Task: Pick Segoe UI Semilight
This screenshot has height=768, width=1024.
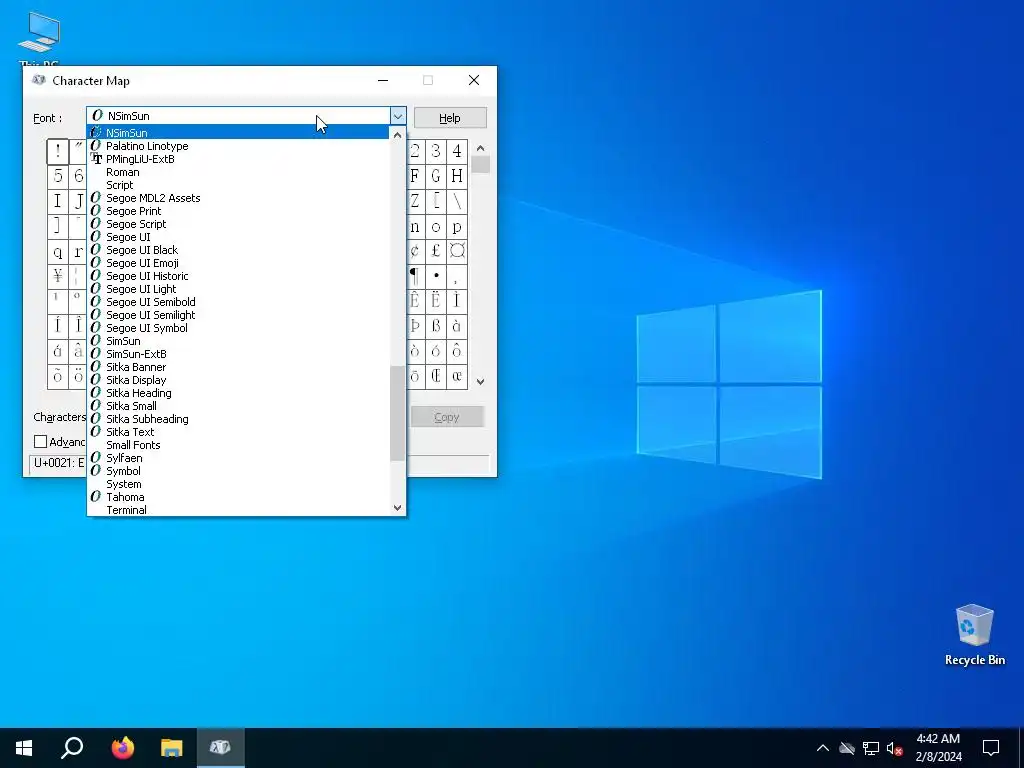Action: [238, 315]
